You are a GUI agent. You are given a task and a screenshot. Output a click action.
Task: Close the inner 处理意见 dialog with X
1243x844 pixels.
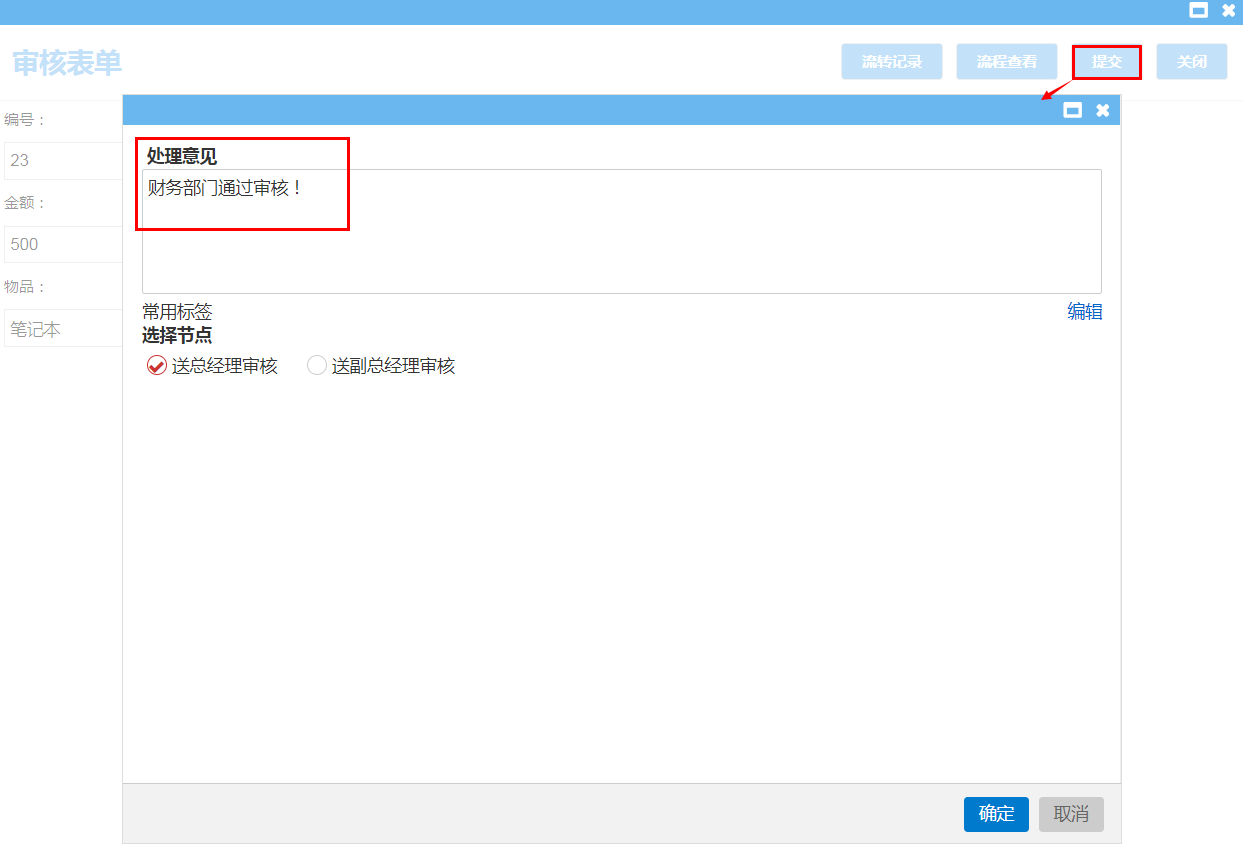click(1102, 110)
